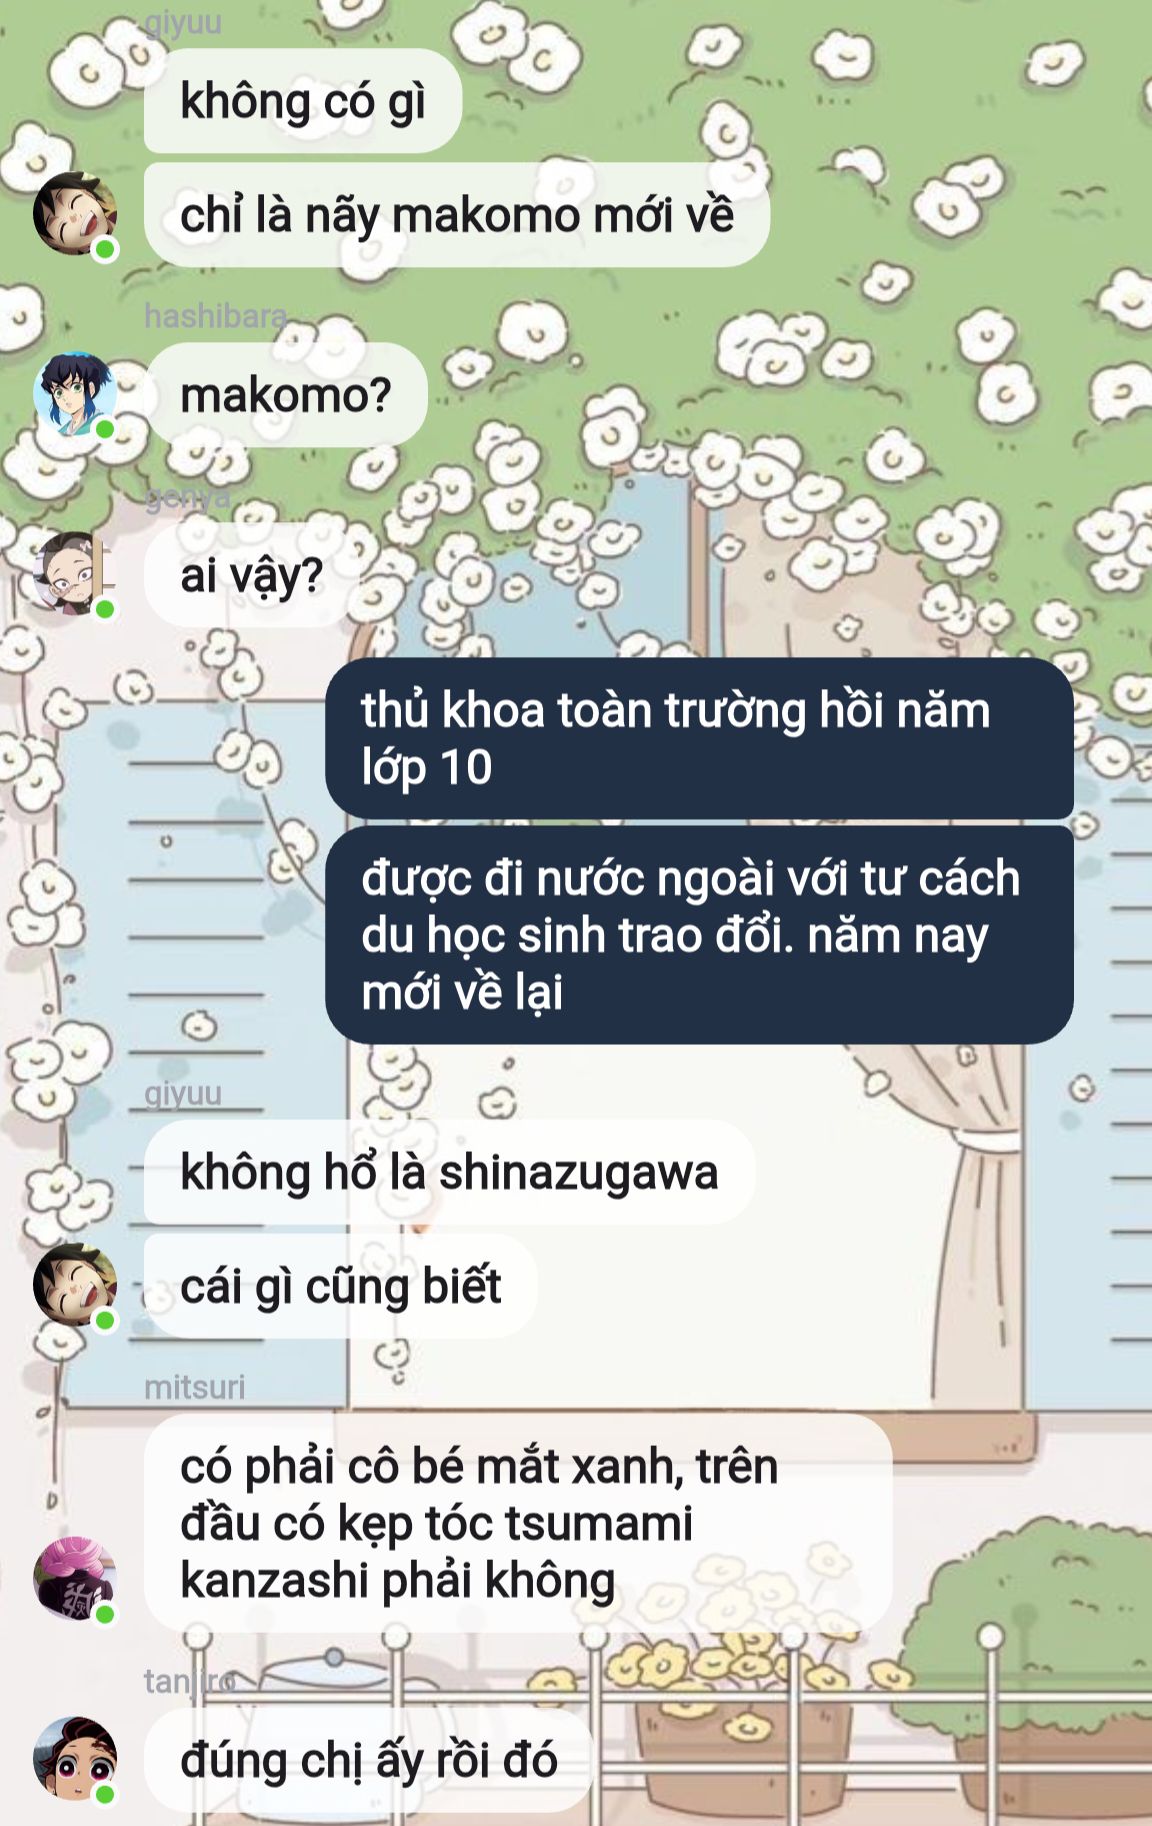Tap the 'được đi nước ngoài' sent message

pos(699,935)
